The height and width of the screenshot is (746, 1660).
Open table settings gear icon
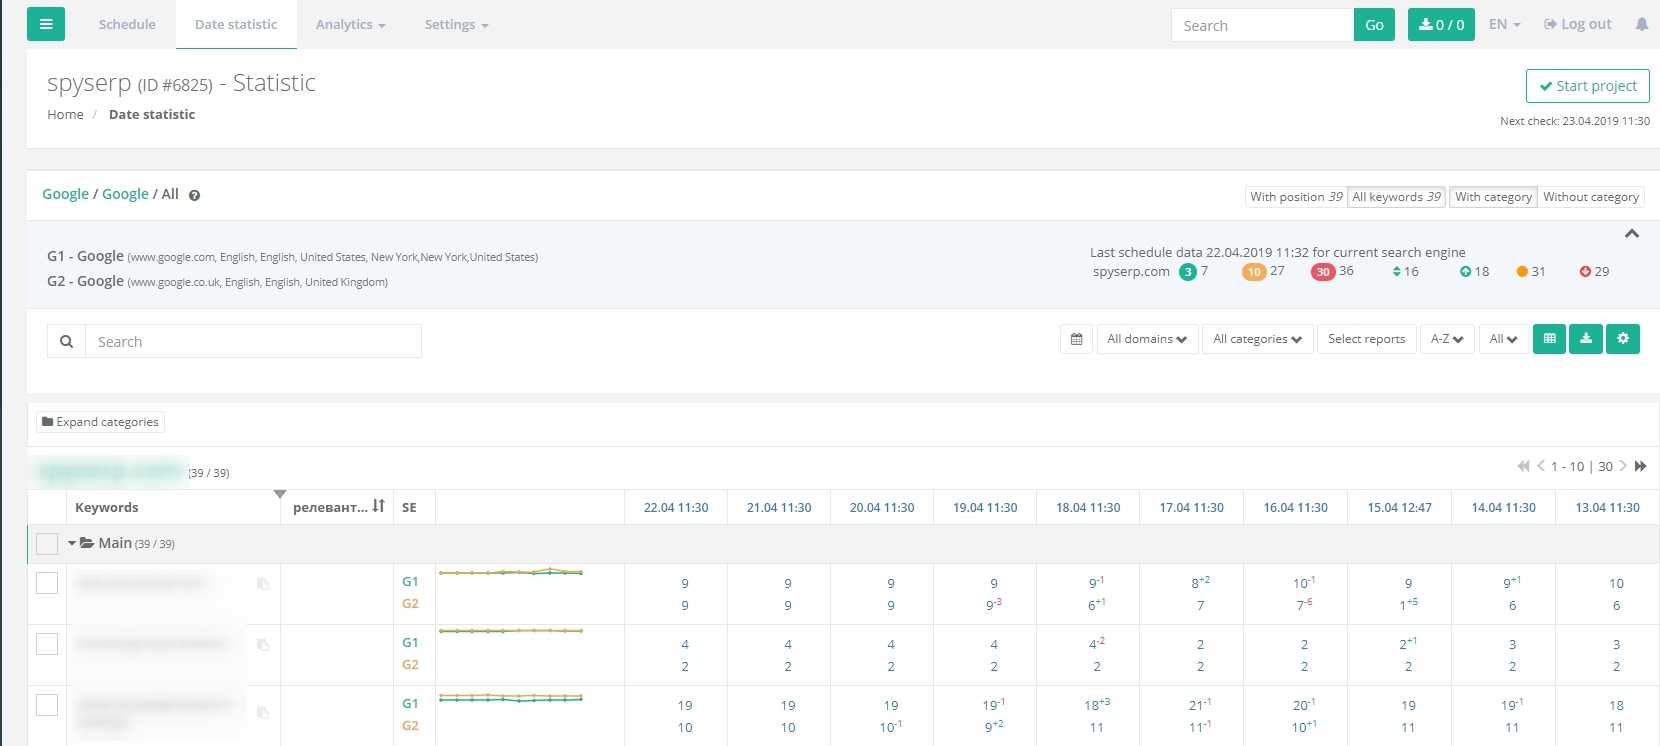tap(1623, 339)
